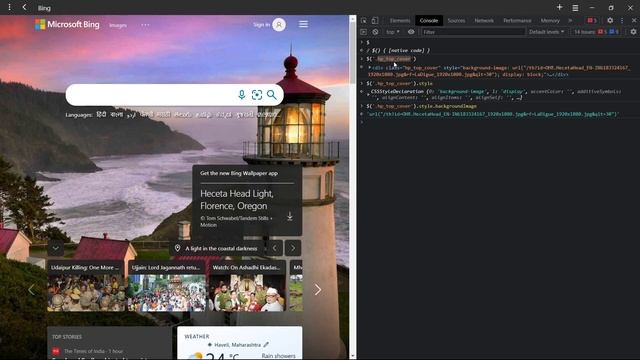Open the DevTools settings gear

pos(610,20)
